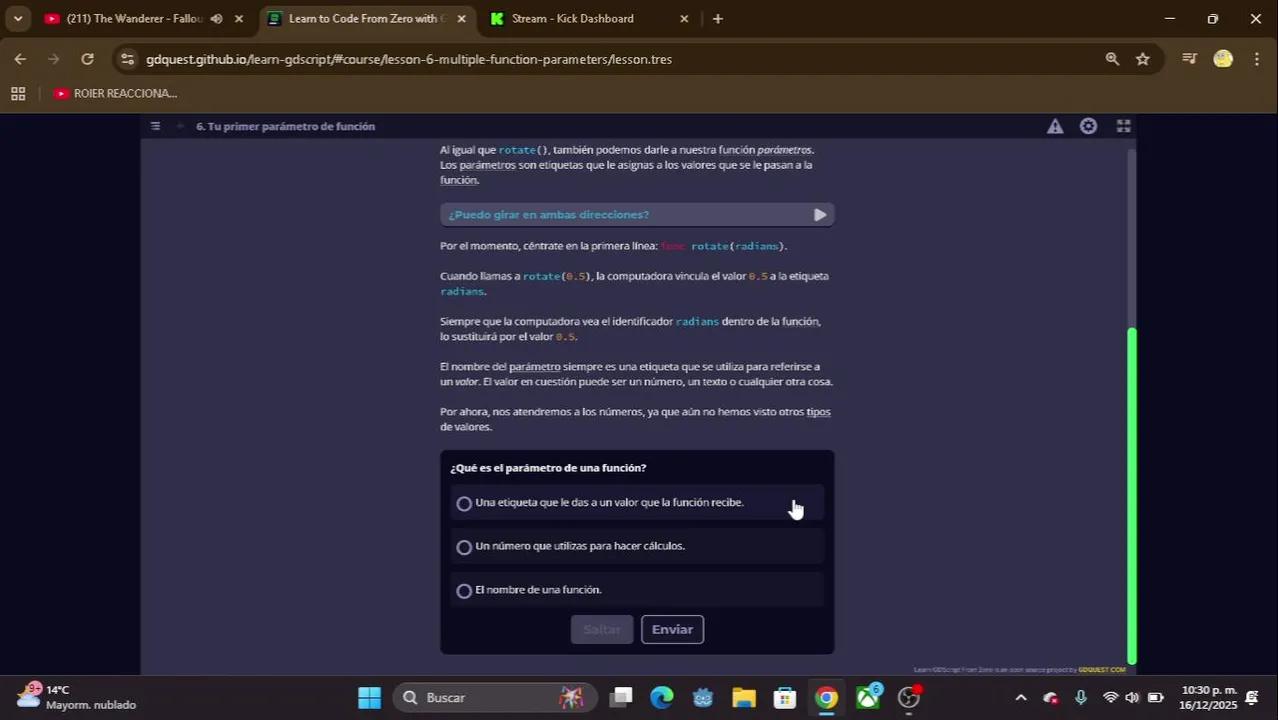Viewport: 1278px width, 720px height.
Task: Launch Microsoft Edge from taskbar
Action: (x=662, y=698)
